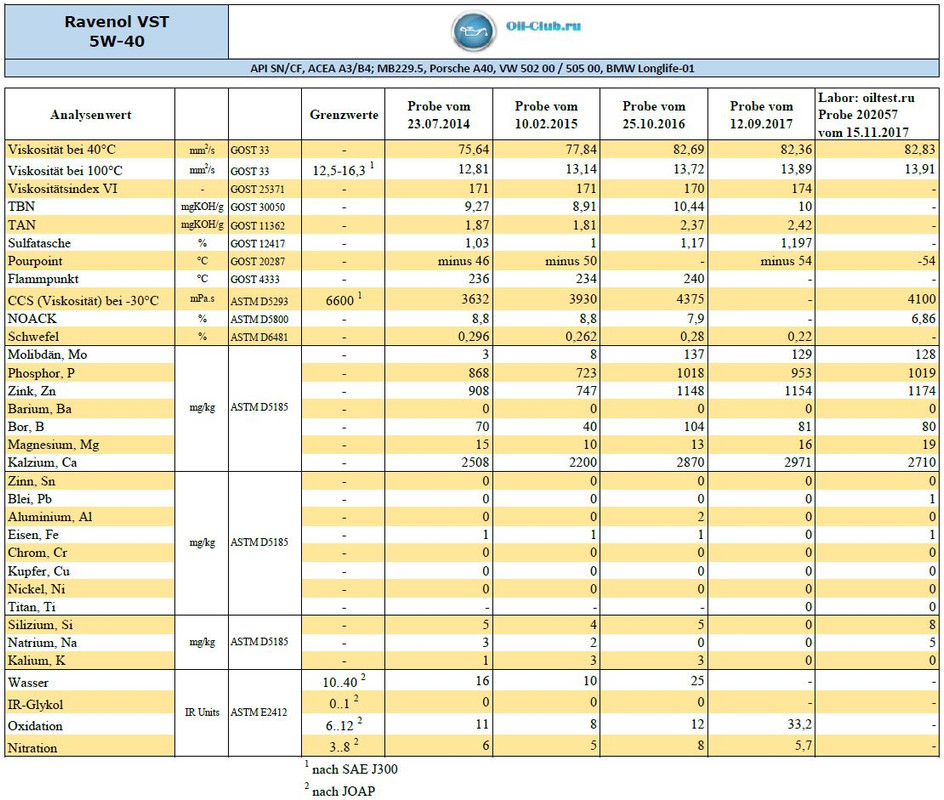Click the 12,5-16,3 Grenzwerte value
Screen dimensions: 944x800
(x=343, y=169)
